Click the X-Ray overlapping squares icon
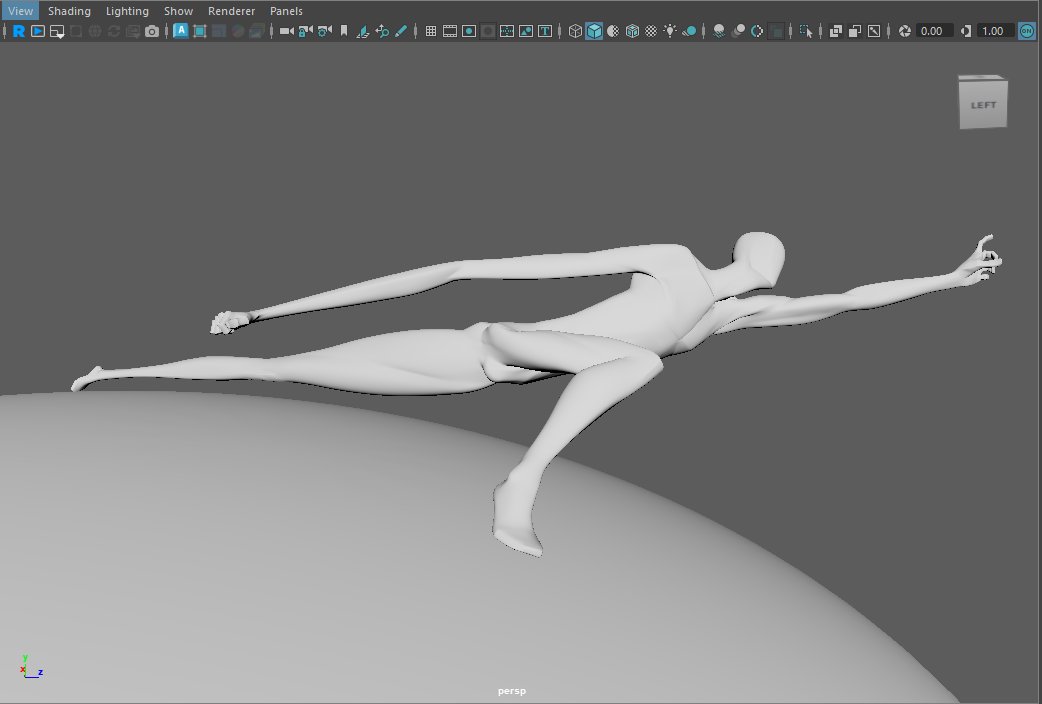1042x704 pixels. [x=836, y=31]
